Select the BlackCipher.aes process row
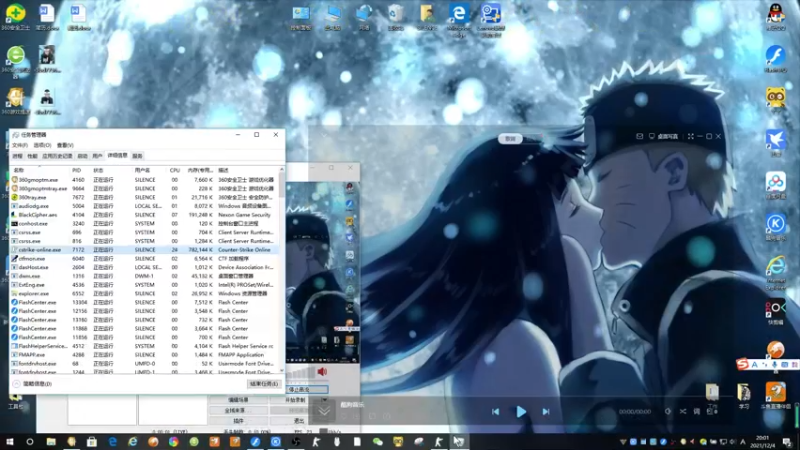The width and height of the screenshot is (800, 450). pyautogui.click(x=145, y=215)
